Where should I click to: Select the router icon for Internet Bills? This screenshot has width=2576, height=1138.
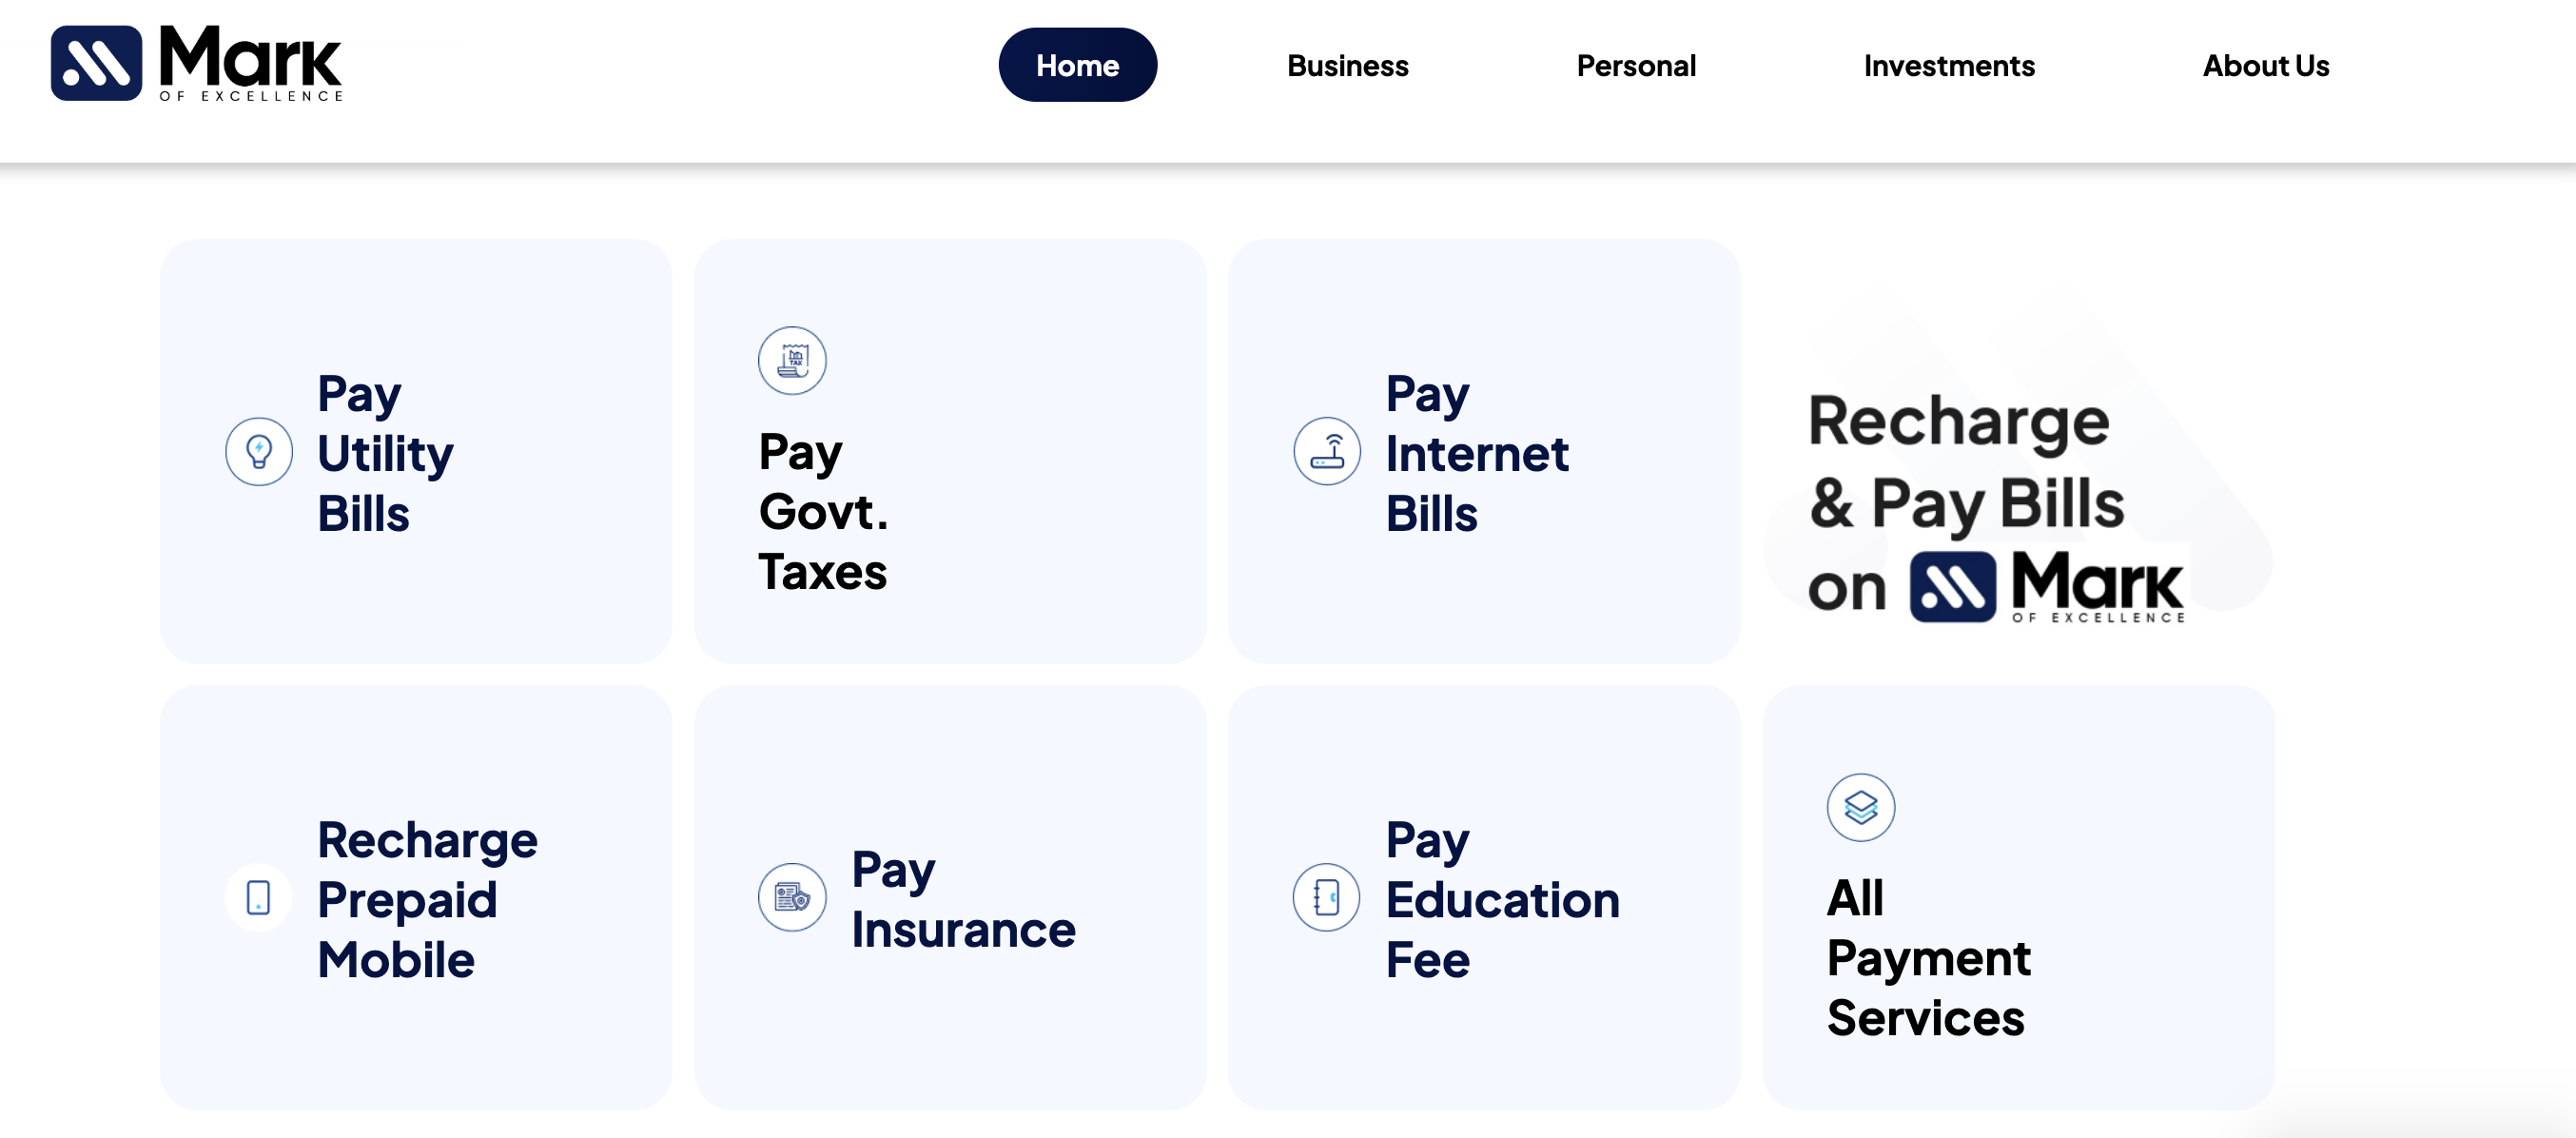point(1326,451)
